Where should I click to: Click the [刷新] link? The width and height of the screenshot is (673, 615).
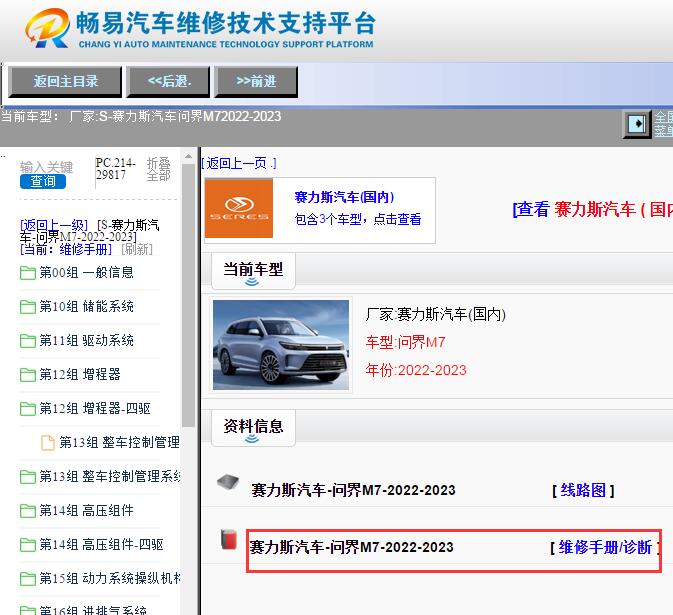point(137,249)
